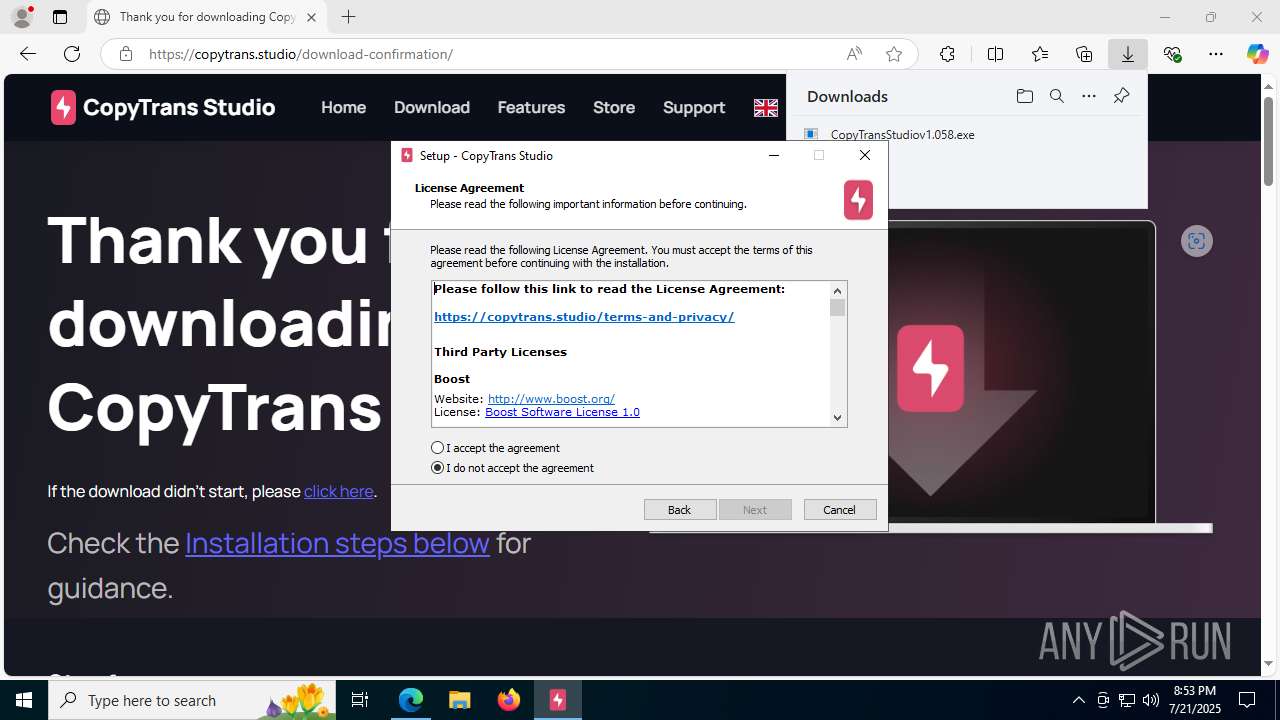Viewport: 1280px width, 720px height.
Task: Click the visual search icon on image
Action: tap(1196, 241)
